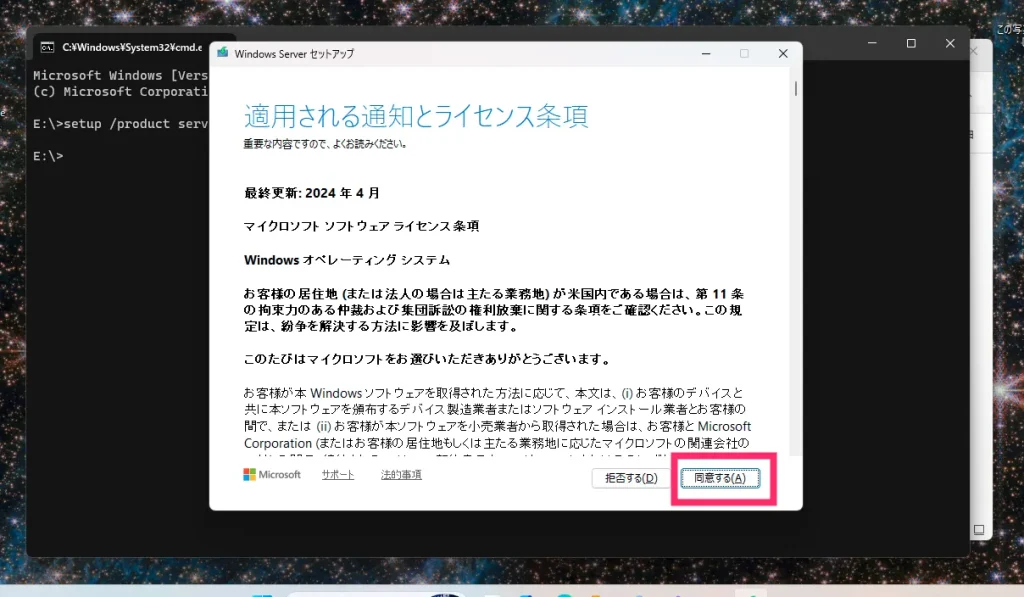Screen dimensions: 1024x597
Task: Minimize the Windows Server setup dialog
Action: pos(705,54)
